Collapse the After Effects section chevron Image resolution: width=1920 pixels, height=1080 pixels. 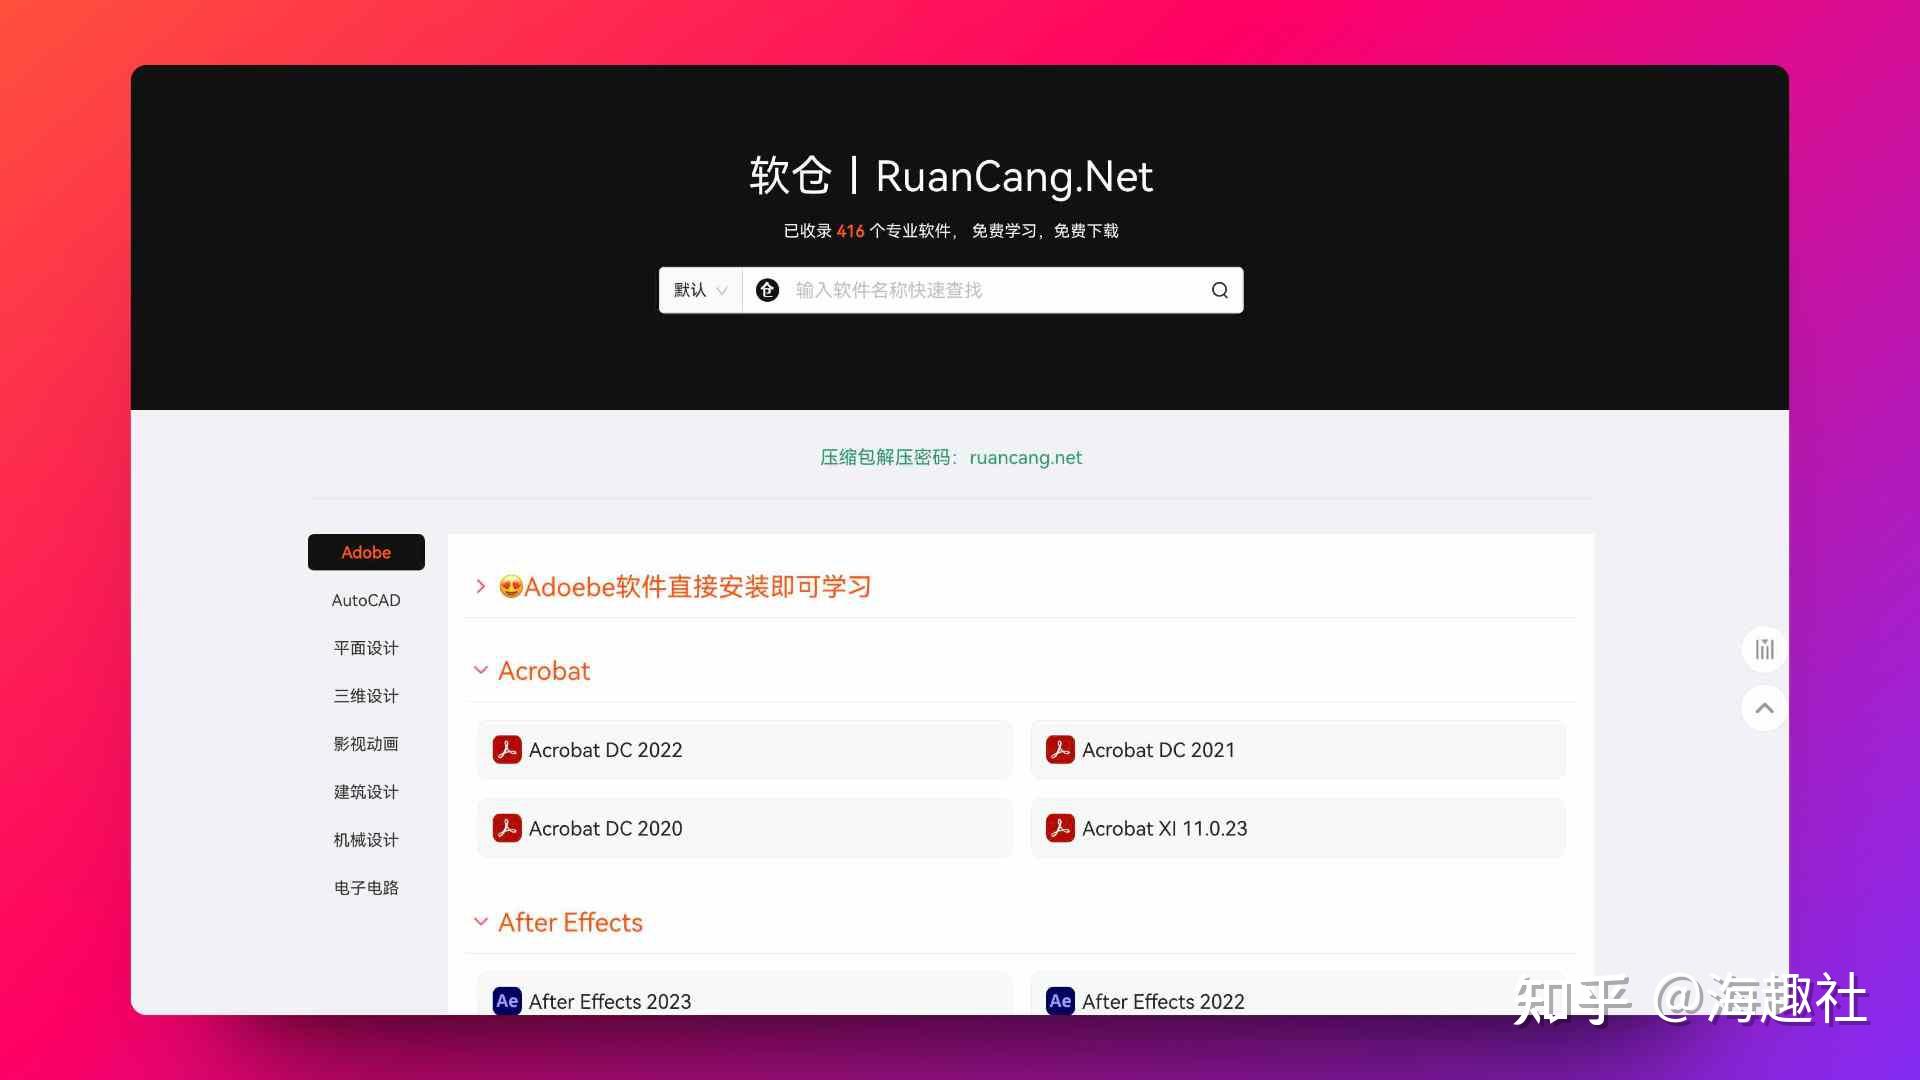point(481,922)
